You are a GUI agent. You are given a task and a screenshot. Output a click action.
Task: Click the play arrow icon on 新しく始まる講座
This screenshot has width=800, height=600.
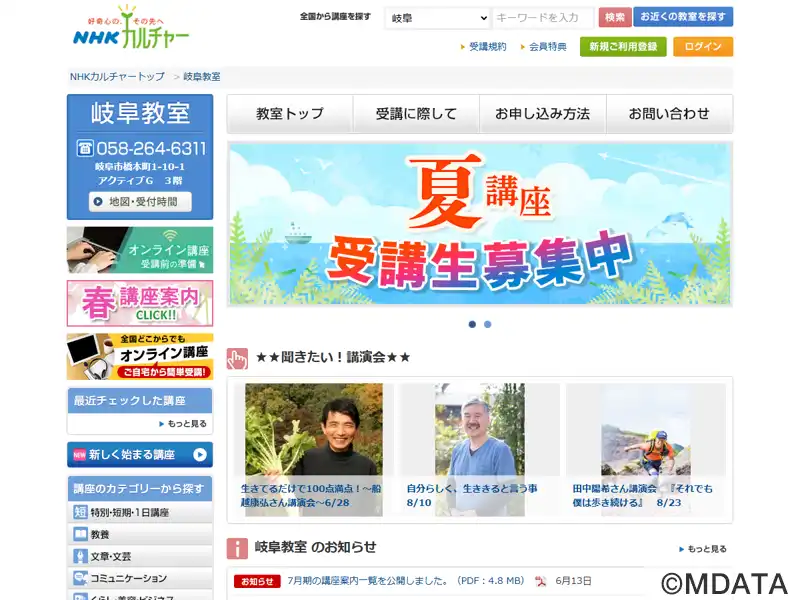coord(200,454)
